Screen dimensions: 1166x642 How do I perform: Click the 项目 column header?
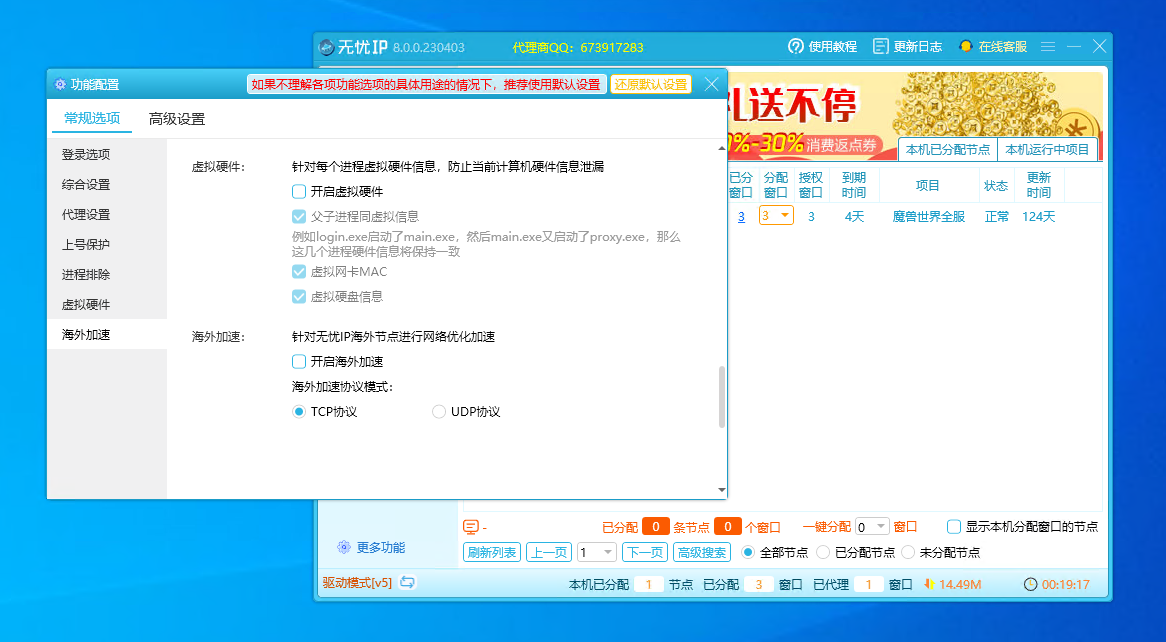point(927,185)
